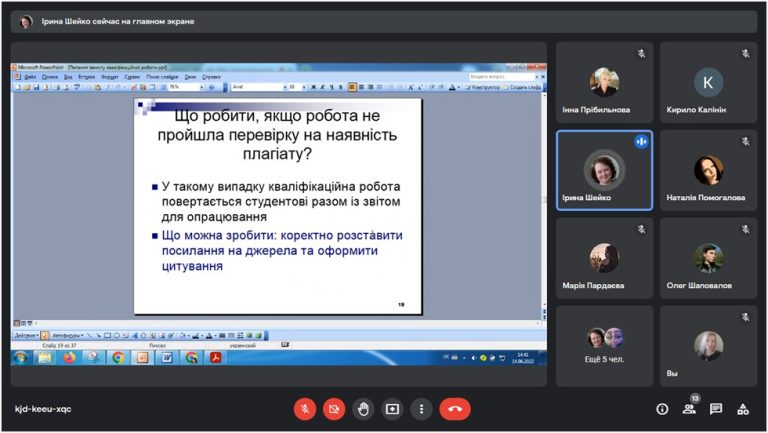Click line color on drawing toolbar

[196, 336]
